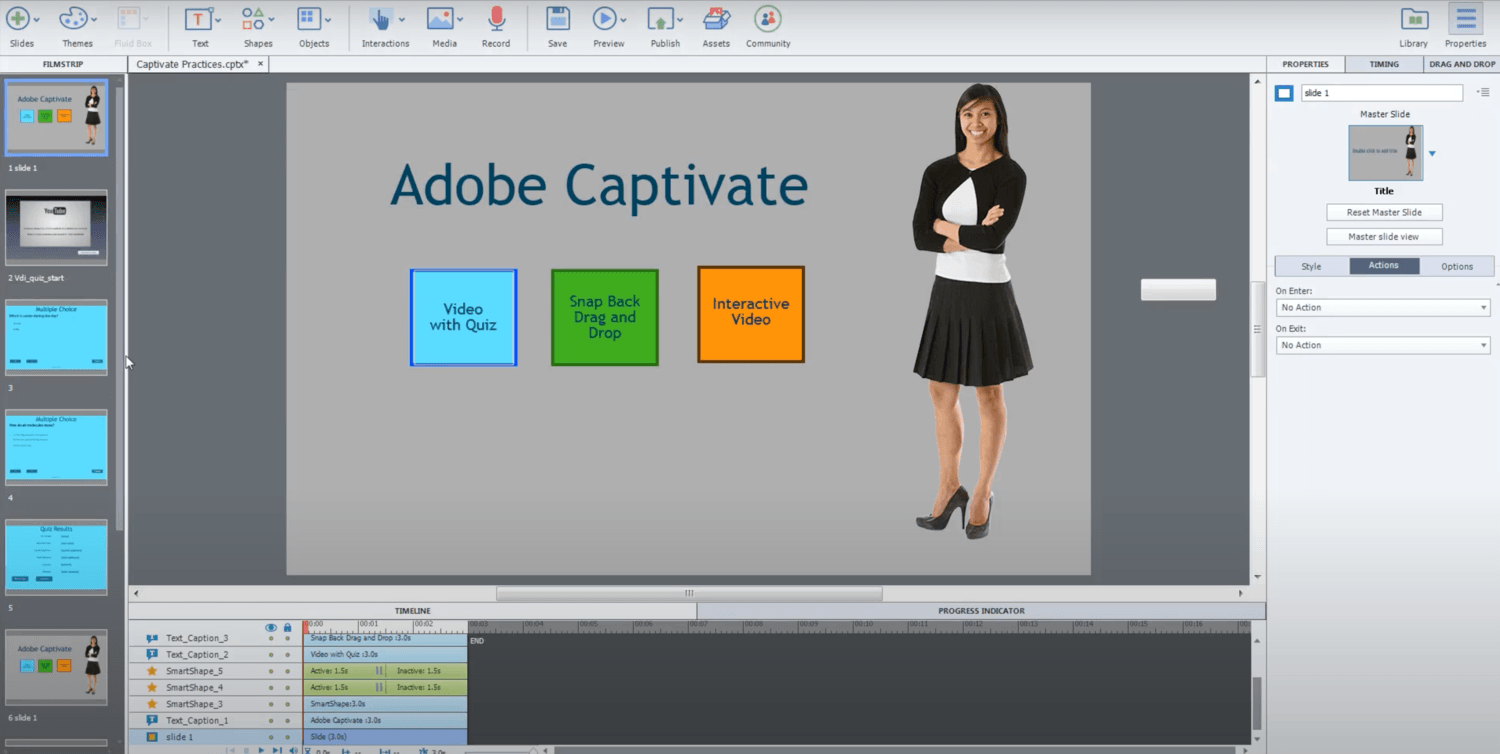The image size is (1500, 754).
Task: Open the Shapes tool
Action: tap(253, 18)
